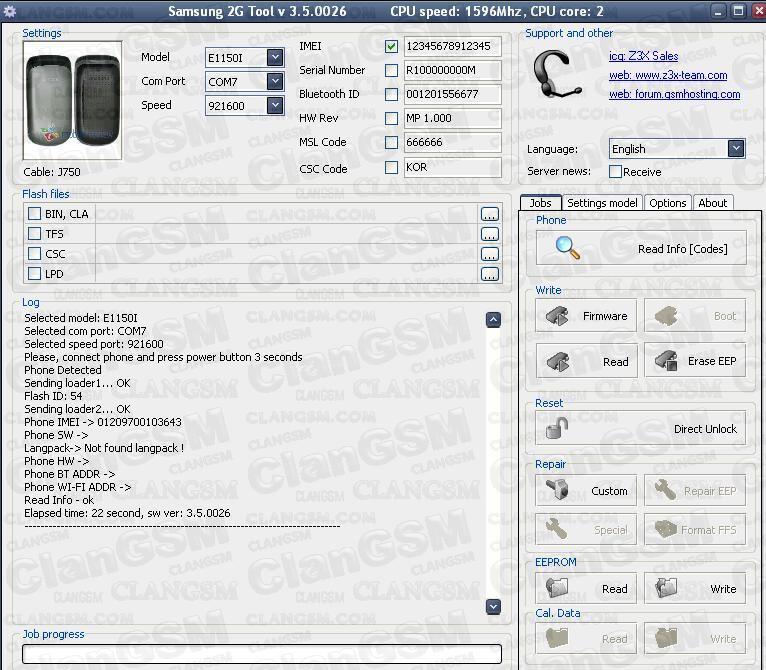Open the Settings model tab
766x670 pixels.
[602, 203]
